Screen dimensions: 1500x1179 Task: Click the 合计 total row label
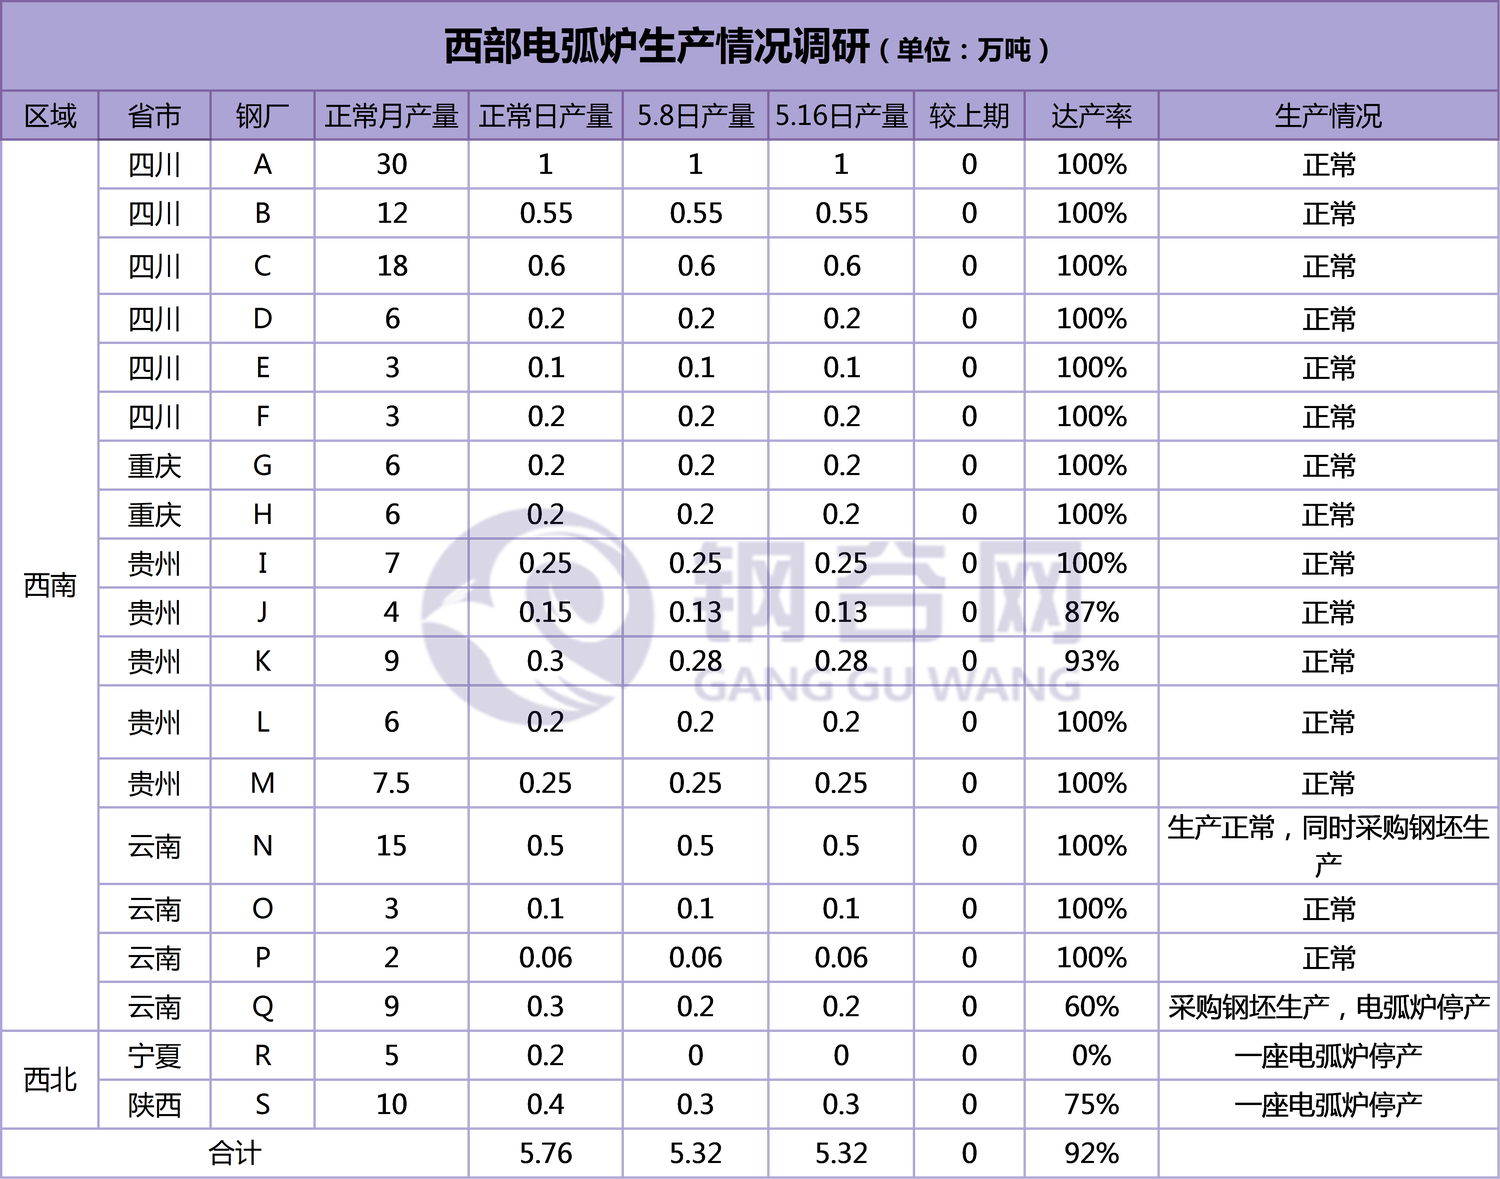click(235, 1153)
